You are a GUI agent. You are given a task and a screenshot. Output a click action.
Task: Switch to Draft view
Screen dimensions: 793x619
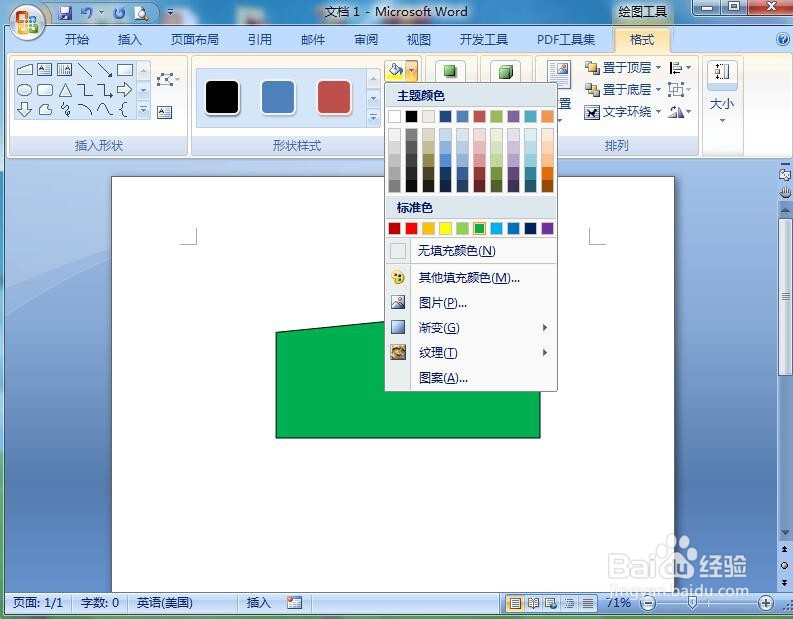coord(588,603)
